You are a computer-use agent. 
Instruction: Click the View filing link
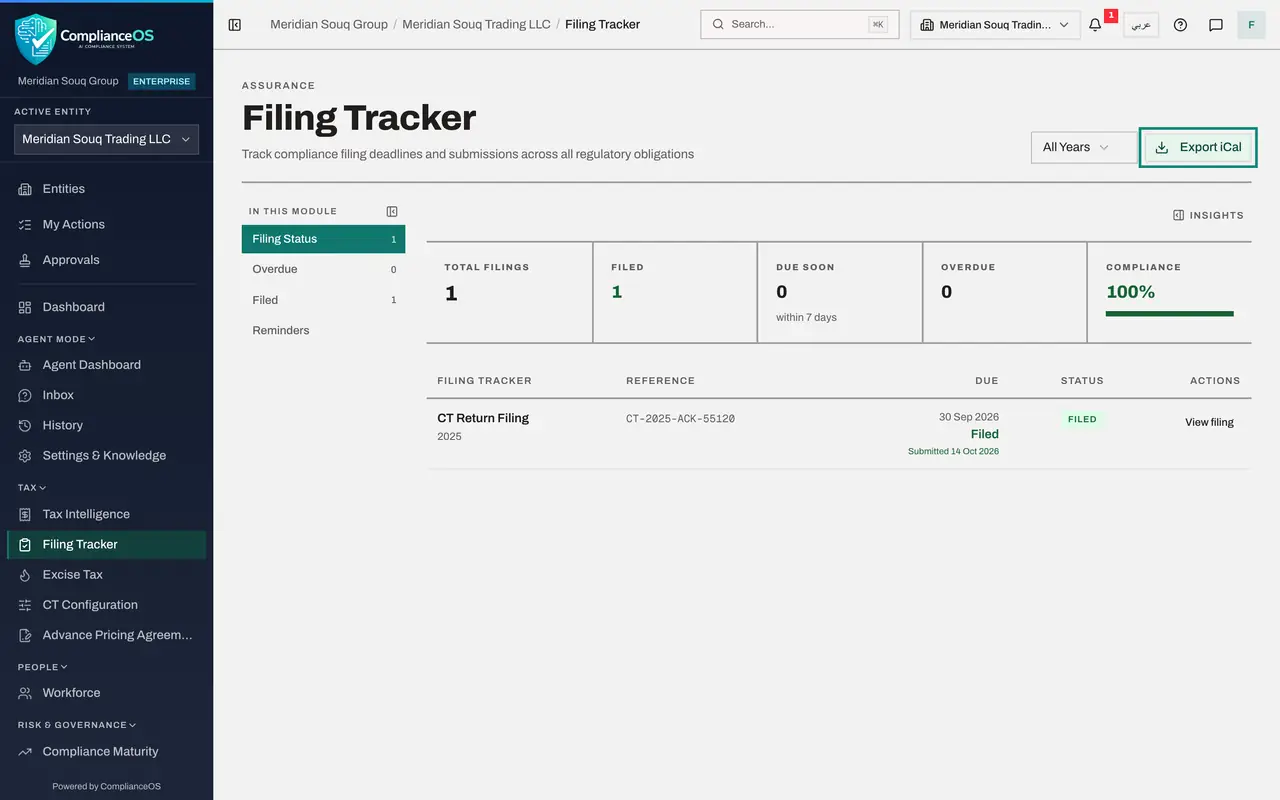pos(1209,422)
